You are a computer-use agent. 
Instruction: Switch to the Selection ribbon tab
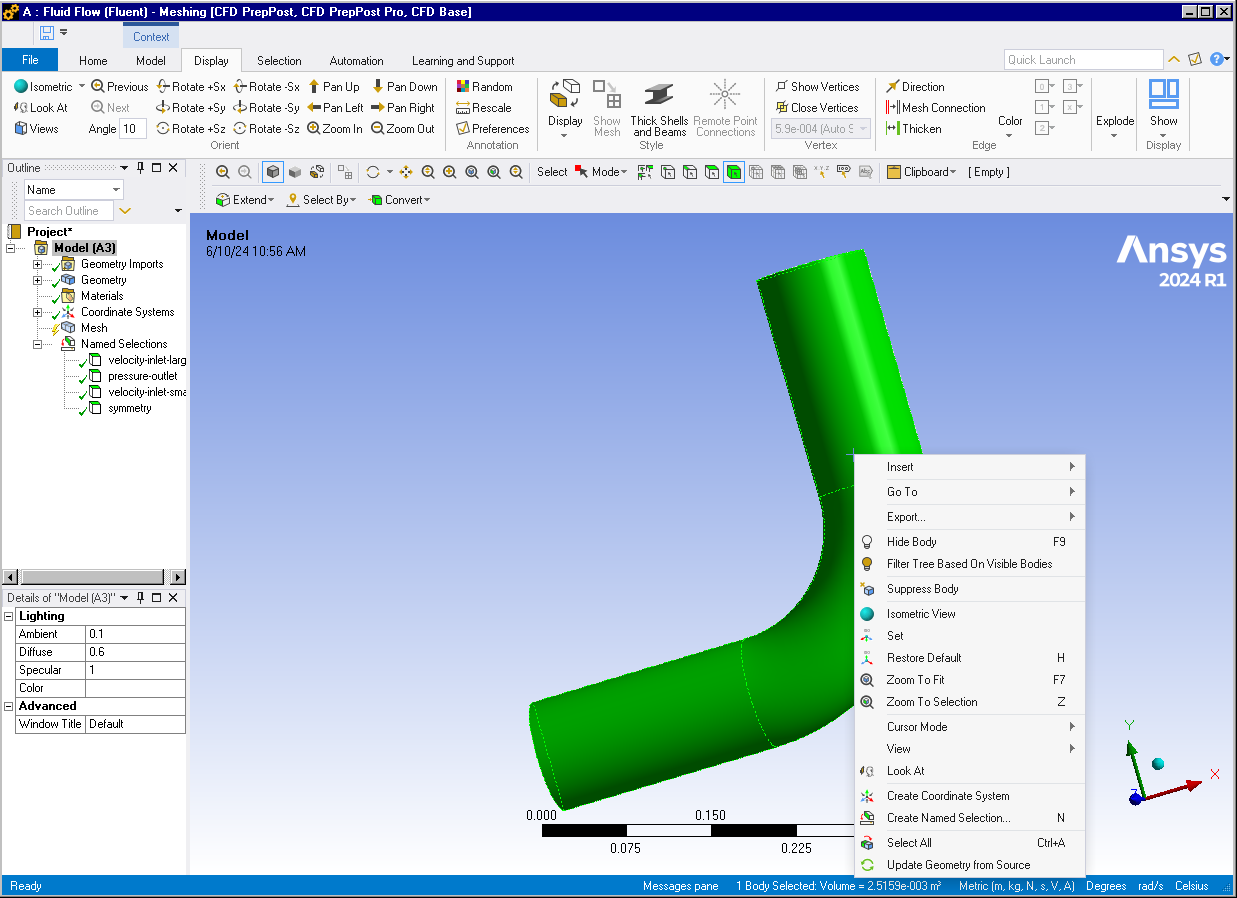[279, 61]
